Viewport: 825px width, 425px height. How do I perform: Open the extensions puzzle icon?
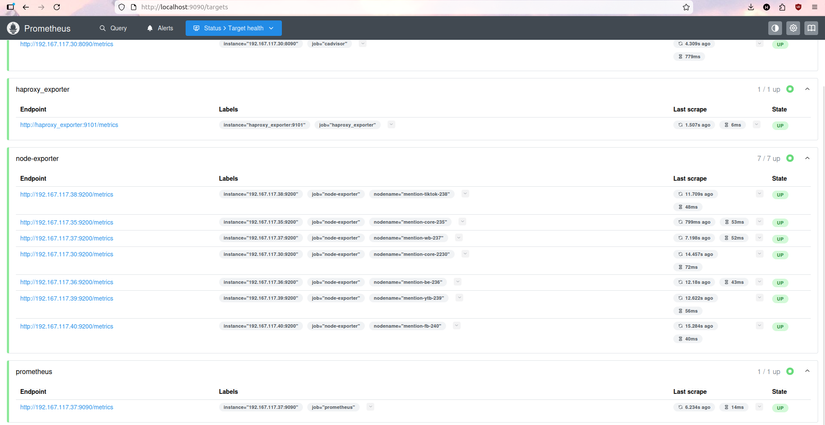pyautogui.click(x=782, y=7)
